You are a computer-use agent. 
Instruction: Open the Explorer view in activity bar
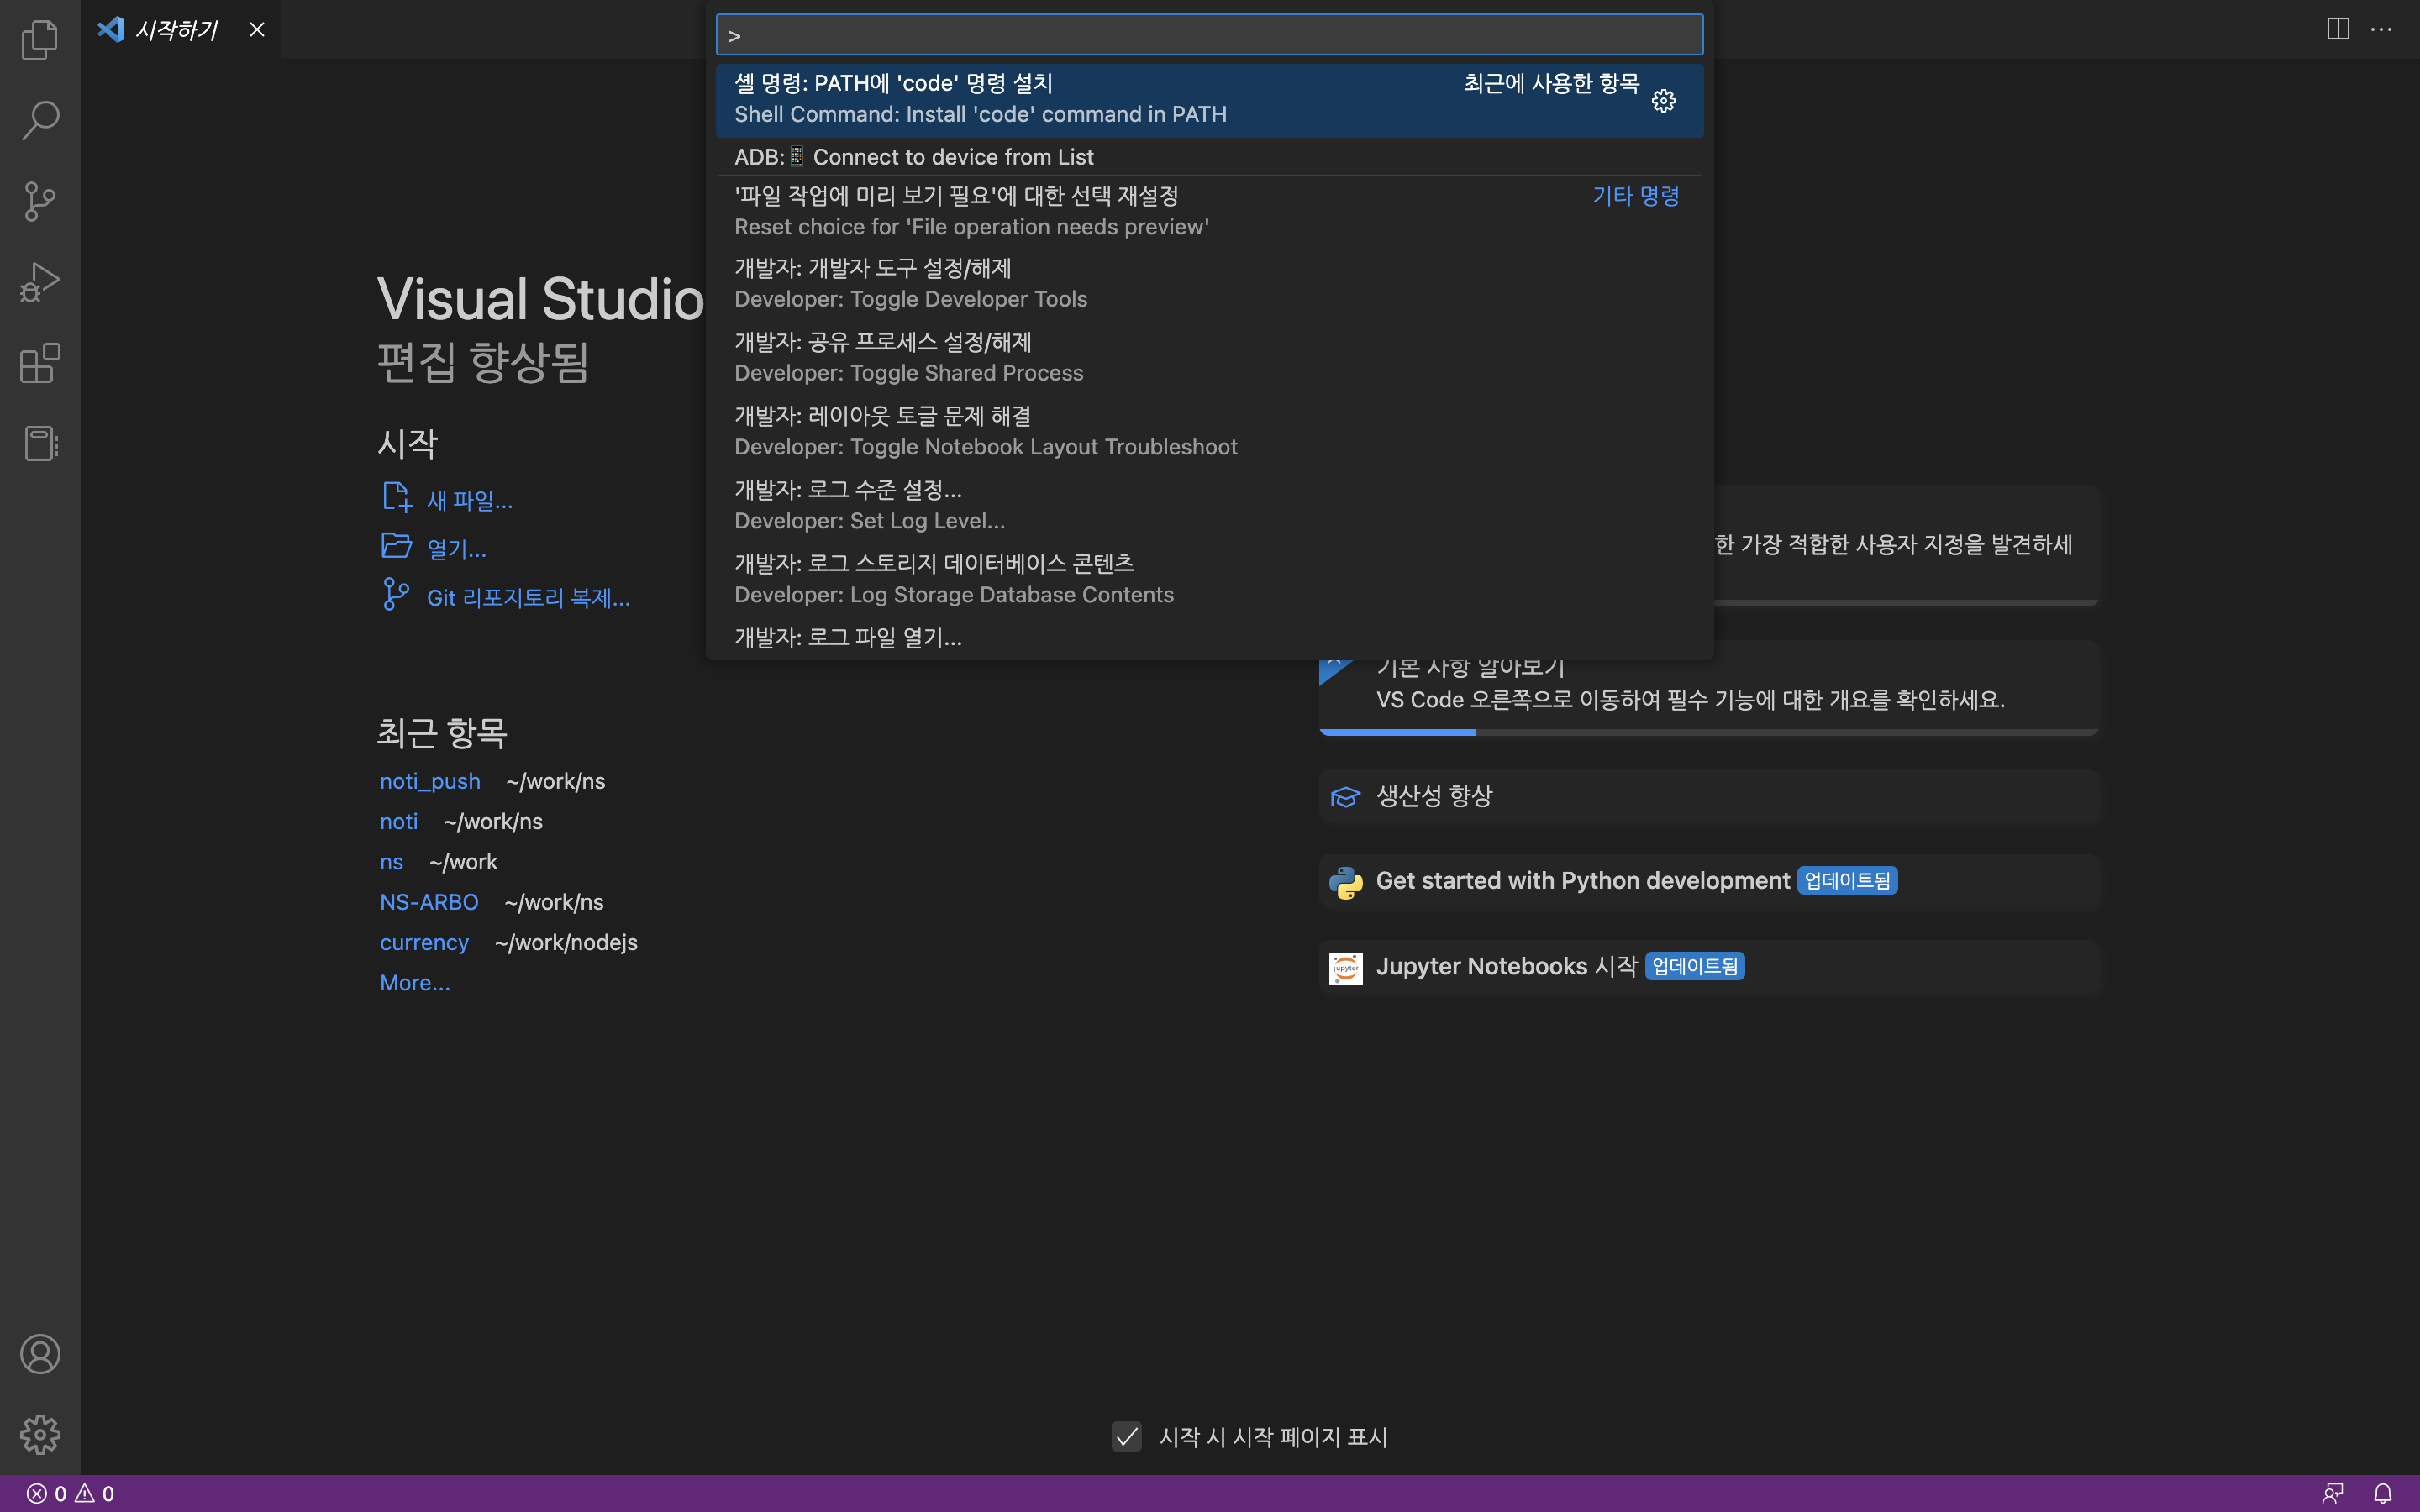pyautogui.click(x=40, y=40)
